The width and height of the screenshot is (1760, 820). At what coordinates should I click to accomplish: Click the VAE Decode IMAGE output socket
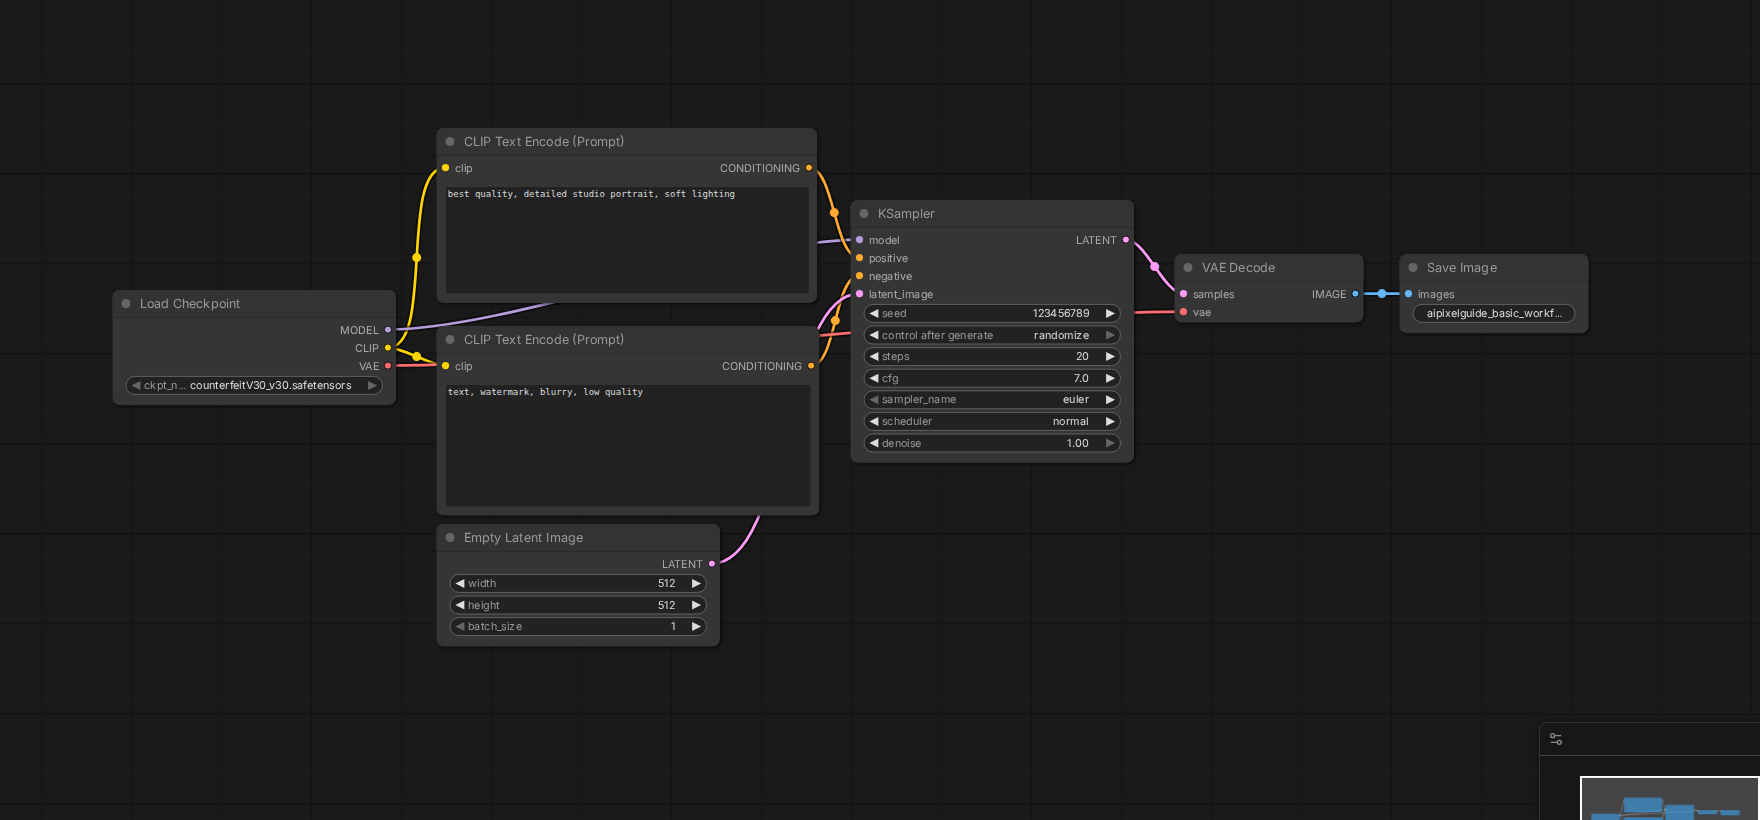1355,294
